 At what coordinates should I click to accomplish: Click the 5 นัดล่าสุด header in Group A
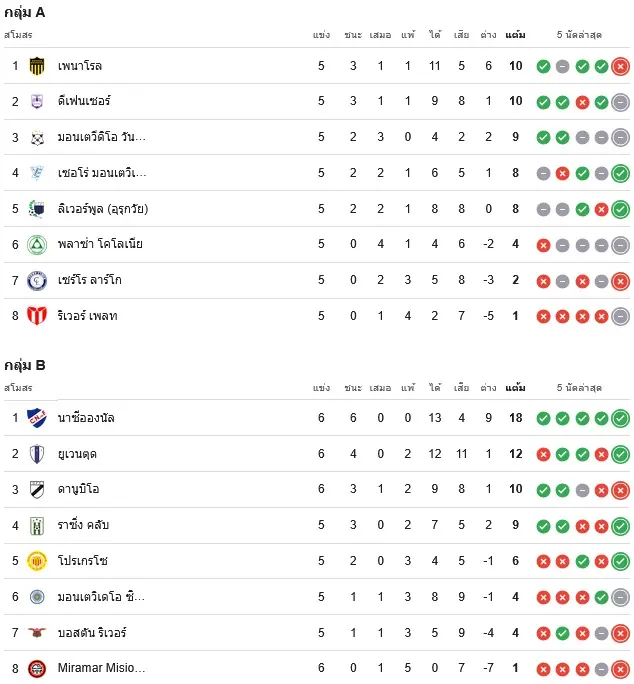pyautogui.click(x=579, y=35)
